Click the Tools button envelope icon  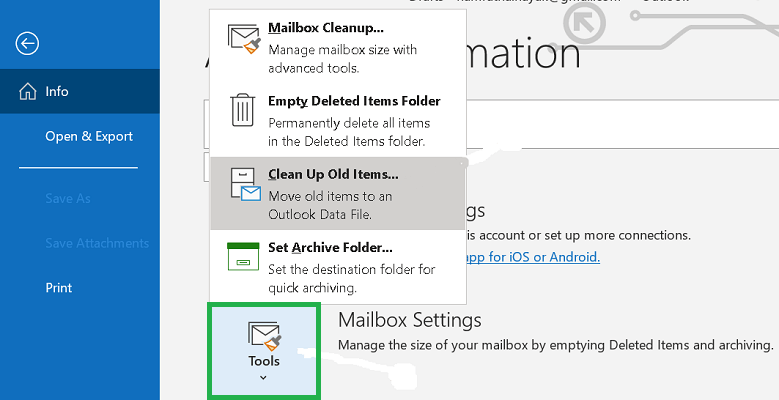click(x=265, y=336)
